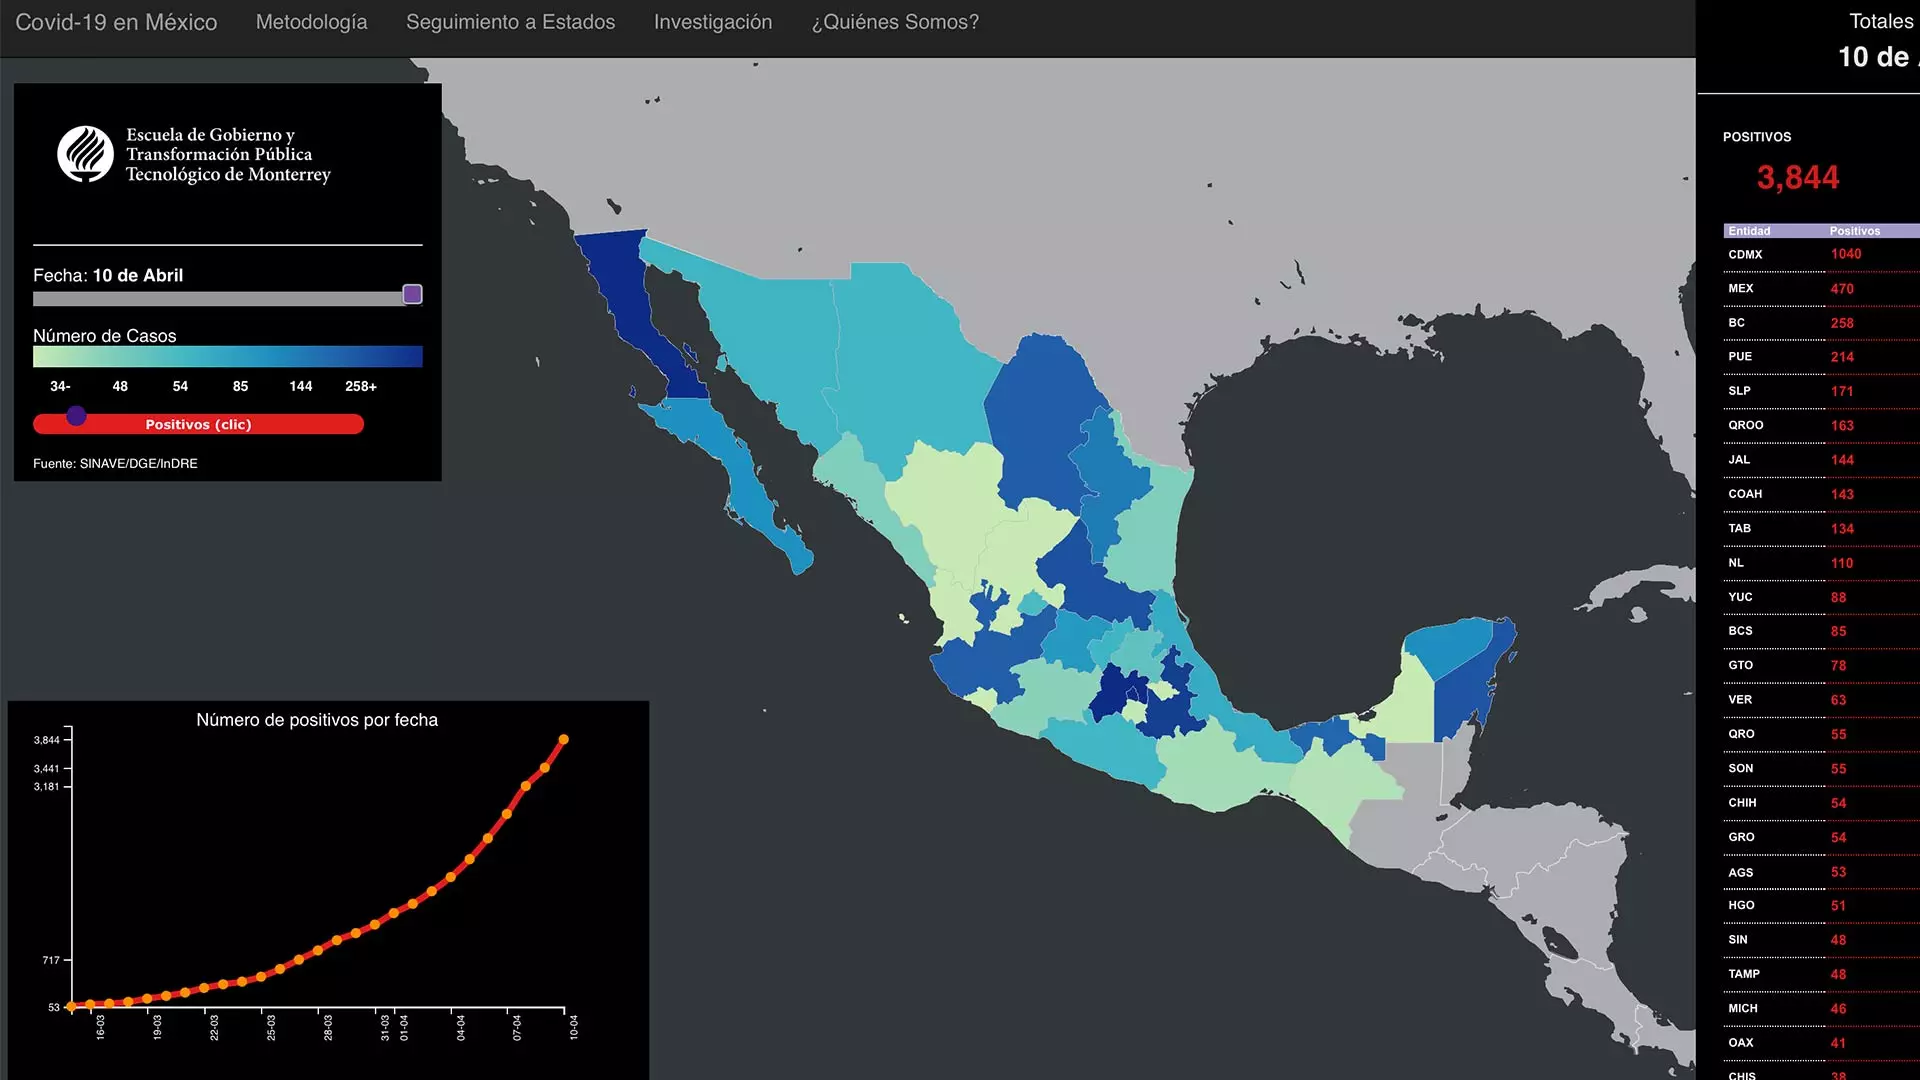
Task: Select the MICH row in the table
Action: pos(1822,1008)
